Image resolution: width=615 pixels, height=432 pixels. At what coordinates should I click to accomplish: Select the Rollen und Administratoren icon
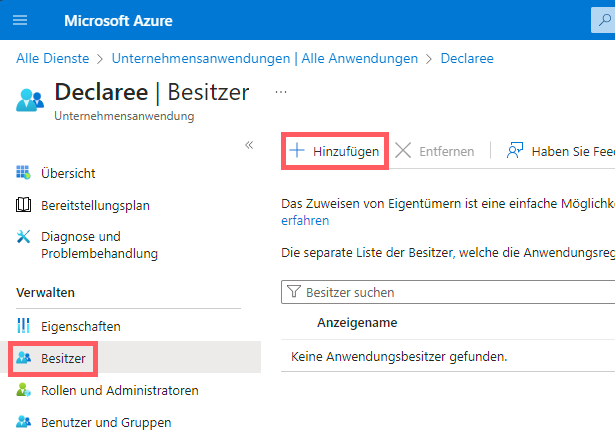click(x=25, y=390)
